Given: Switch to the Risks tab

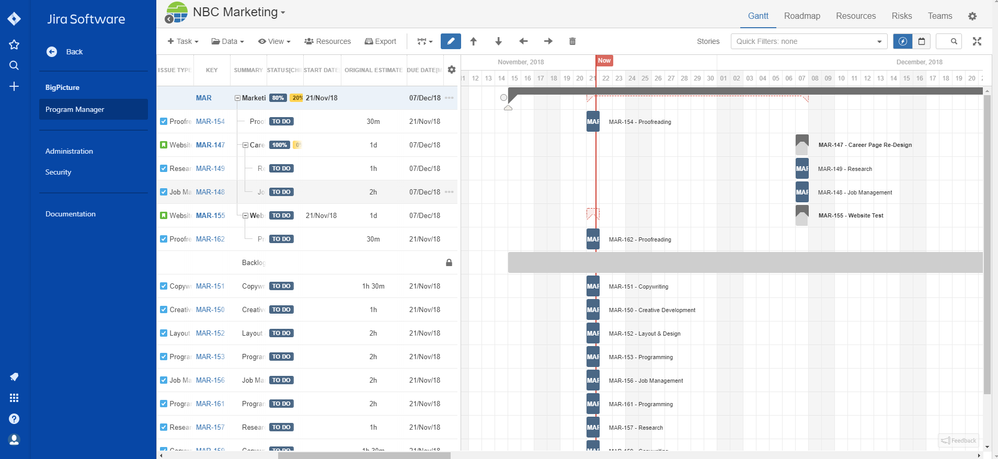Looking at the screenshot, I should click(902, 16).
